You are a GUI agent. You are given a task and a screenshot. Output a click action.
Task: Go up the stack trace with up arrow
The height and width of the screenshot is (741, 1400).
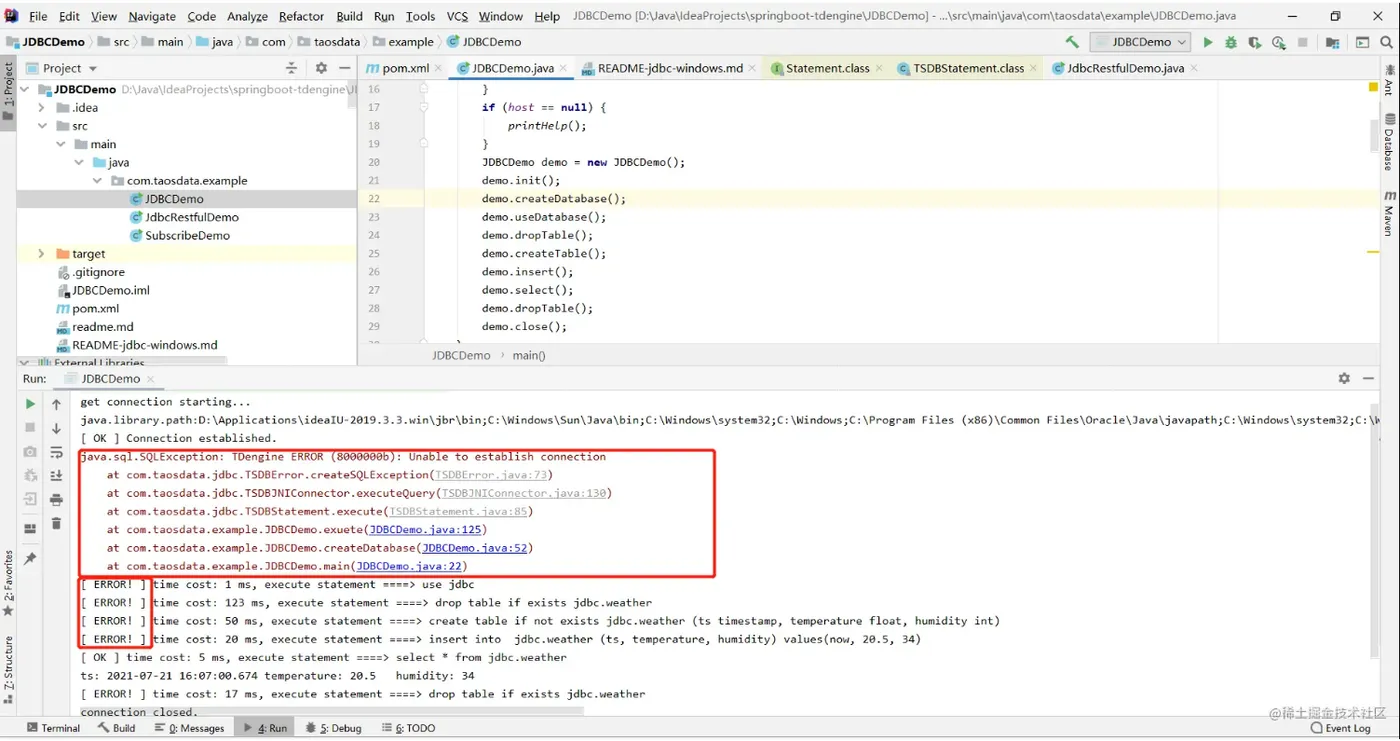(x=56, y=404)
